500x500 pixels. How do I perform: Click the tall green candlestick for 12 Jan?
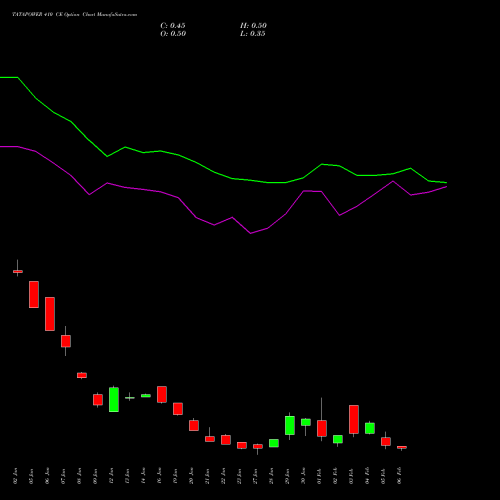(114, 399)
